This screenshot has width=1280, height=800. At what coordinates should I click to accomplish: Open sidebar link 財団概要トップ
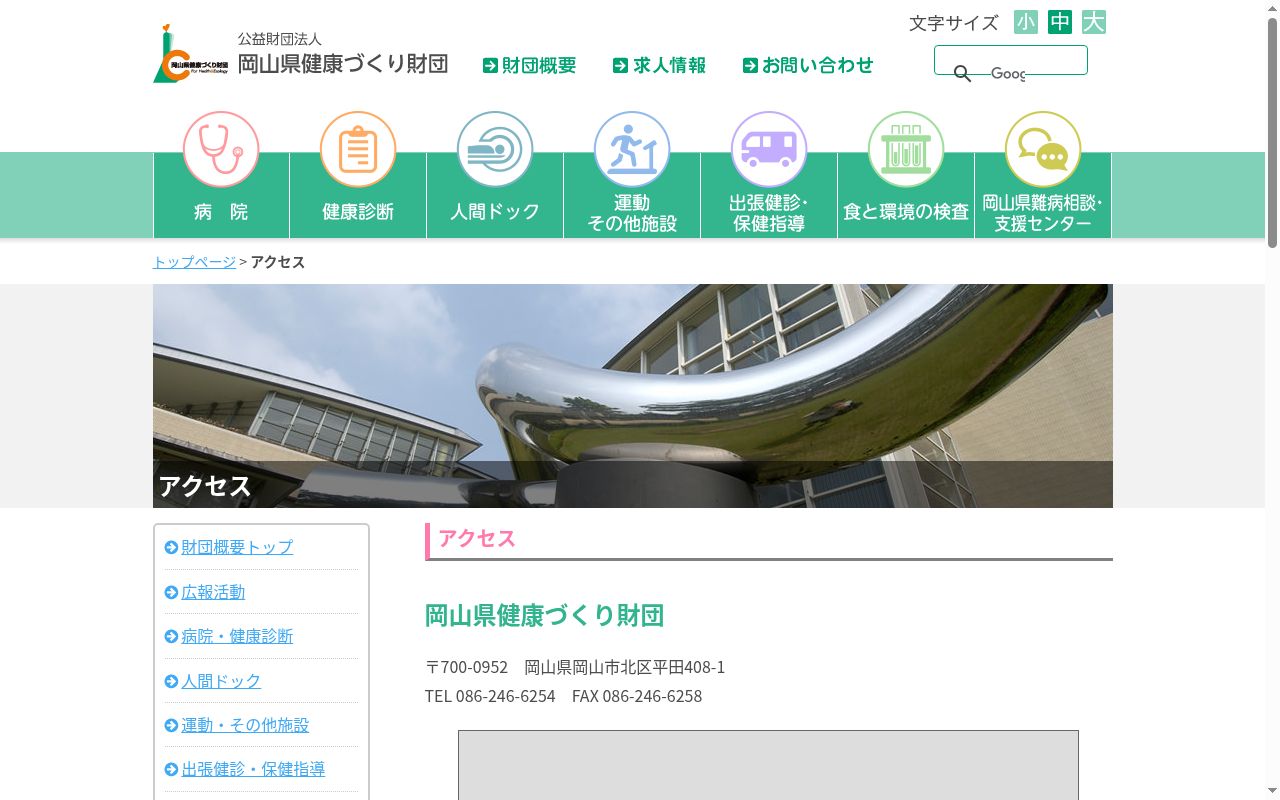(237, 547)
